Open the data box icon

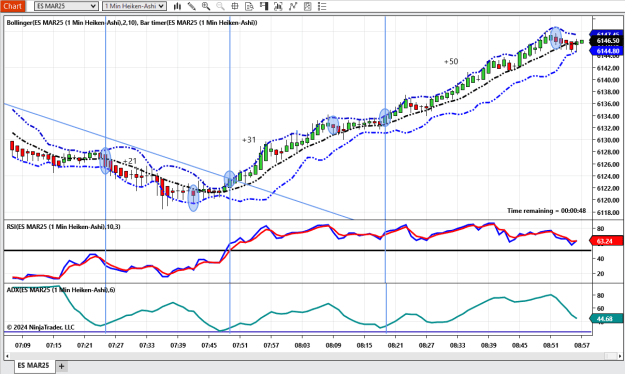tap(250, 6)
